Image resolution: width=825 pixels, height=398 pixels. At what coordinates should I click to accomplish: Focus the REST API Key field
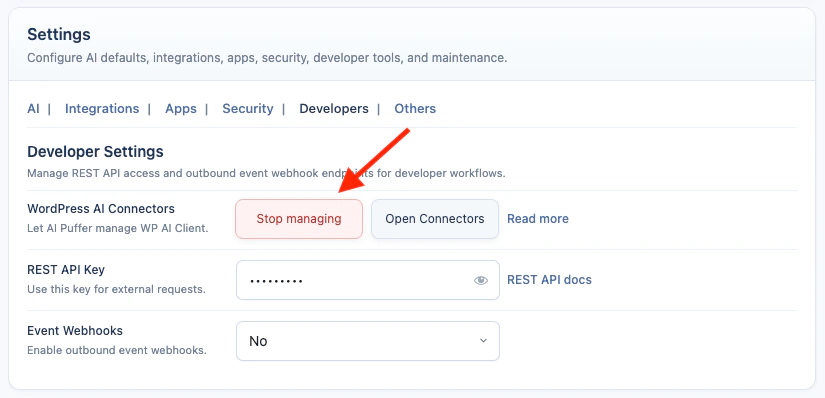(x=368, y=280)
